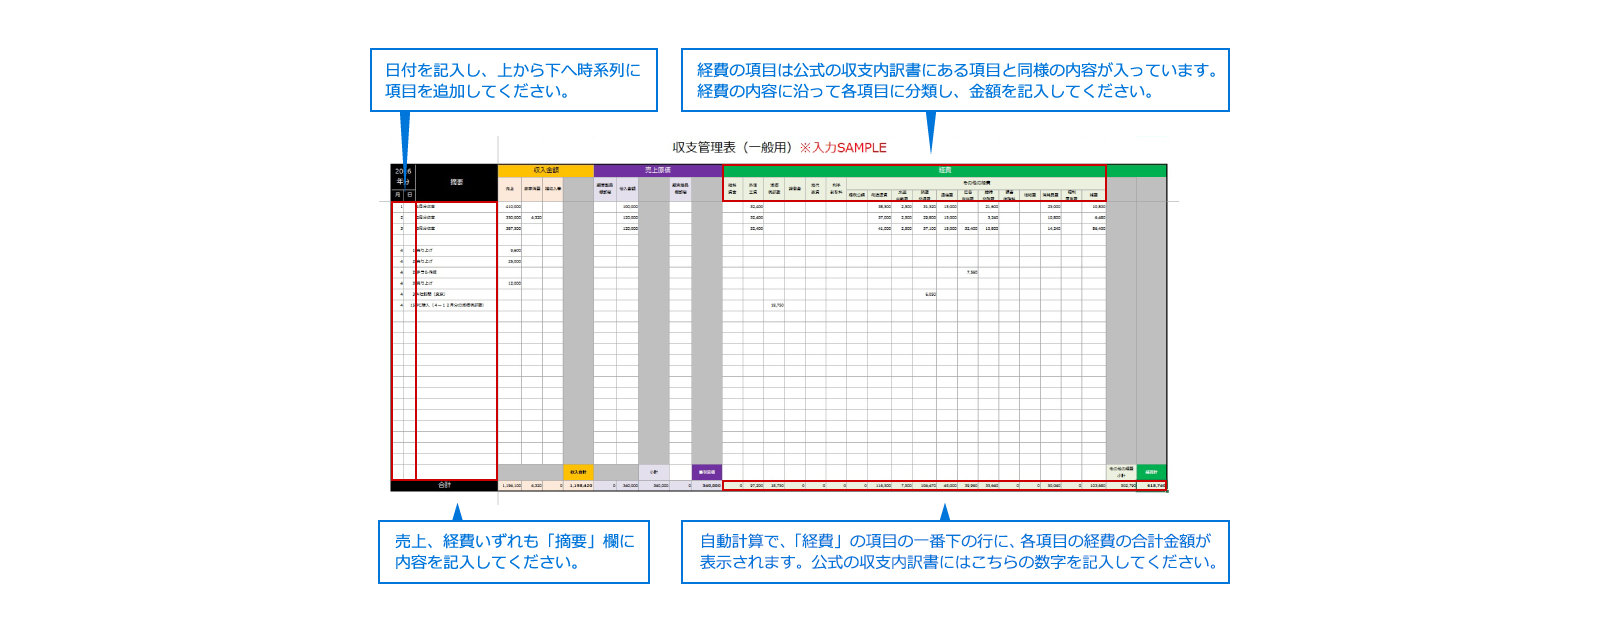Click the purple 差引原価 cell near totals
The height and width of the screenshot is (634, 1600).
pos(706,472)
